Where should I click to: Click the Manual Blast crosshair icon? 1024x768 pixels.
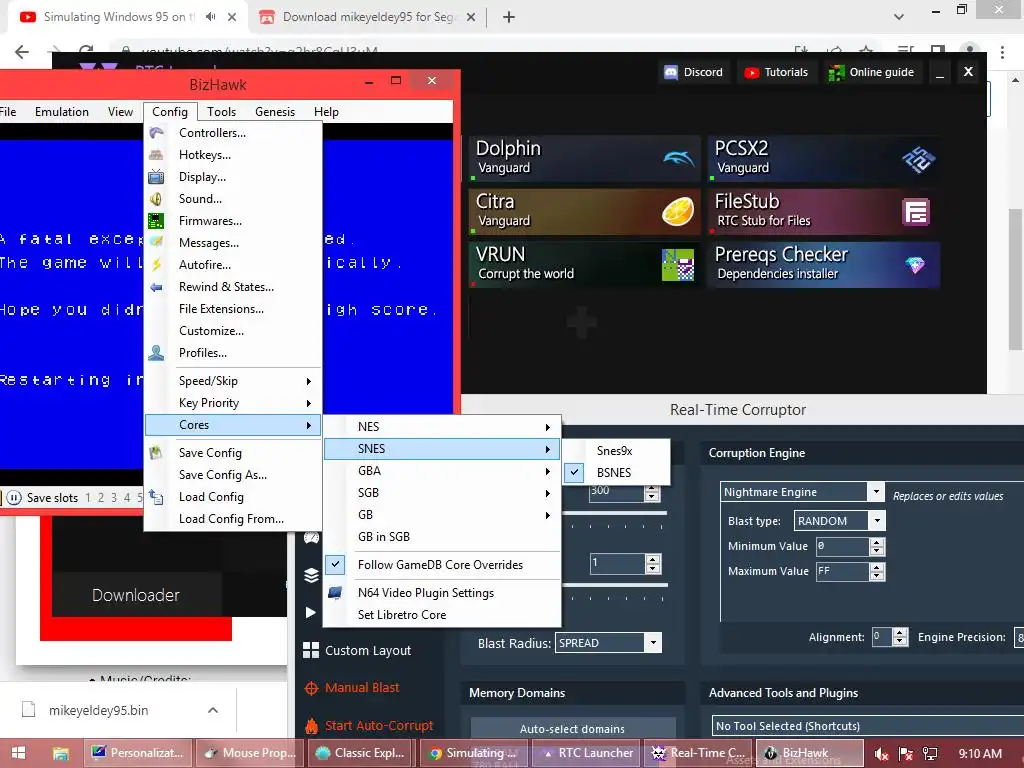pos(312,688)
